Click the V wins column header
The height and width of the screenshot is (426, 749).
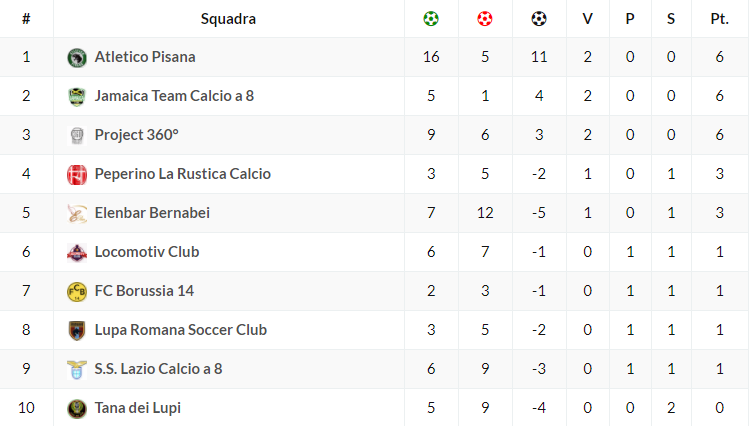(587, 18)
